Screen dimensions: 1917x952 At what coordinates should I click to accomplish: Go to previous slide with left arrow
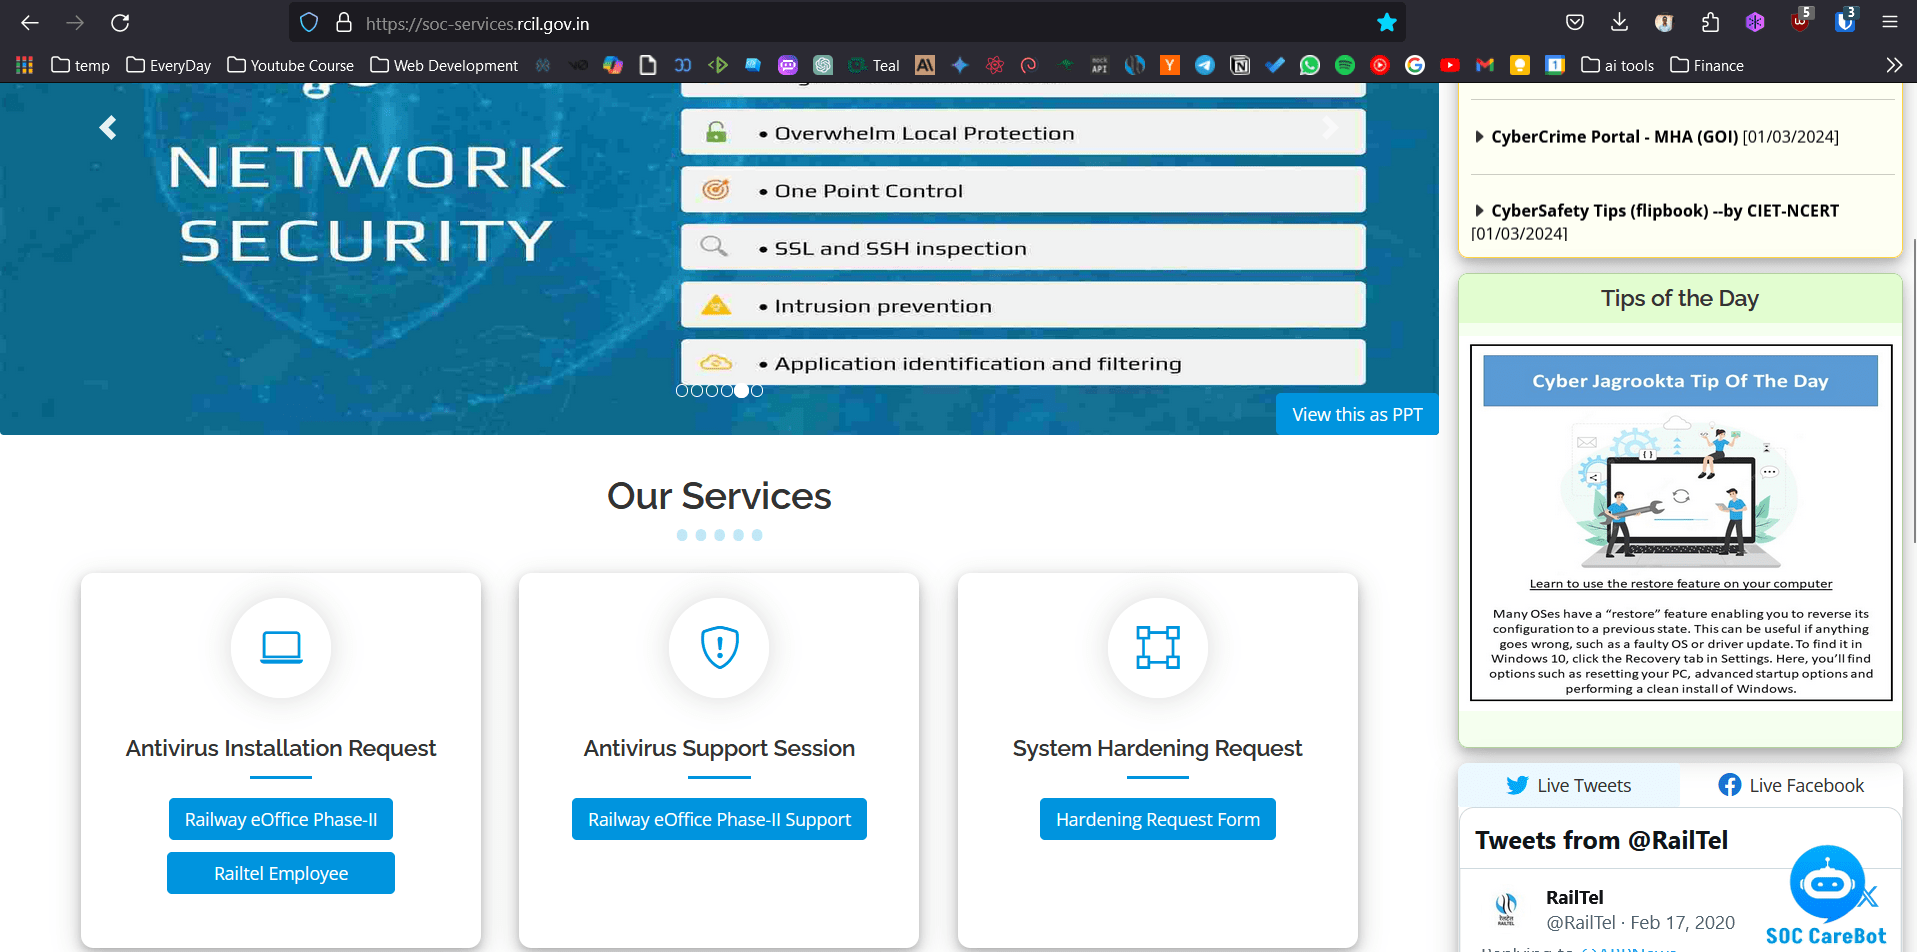tap(108, 128)
